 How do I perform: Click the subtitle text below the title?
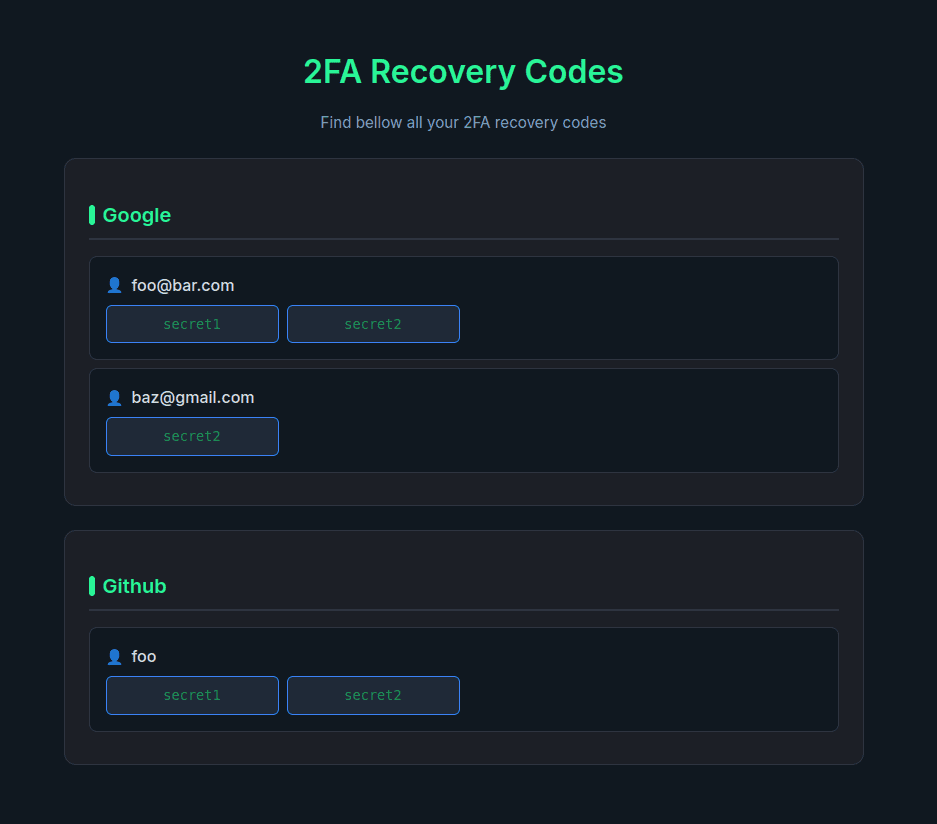tap(463, 123)
